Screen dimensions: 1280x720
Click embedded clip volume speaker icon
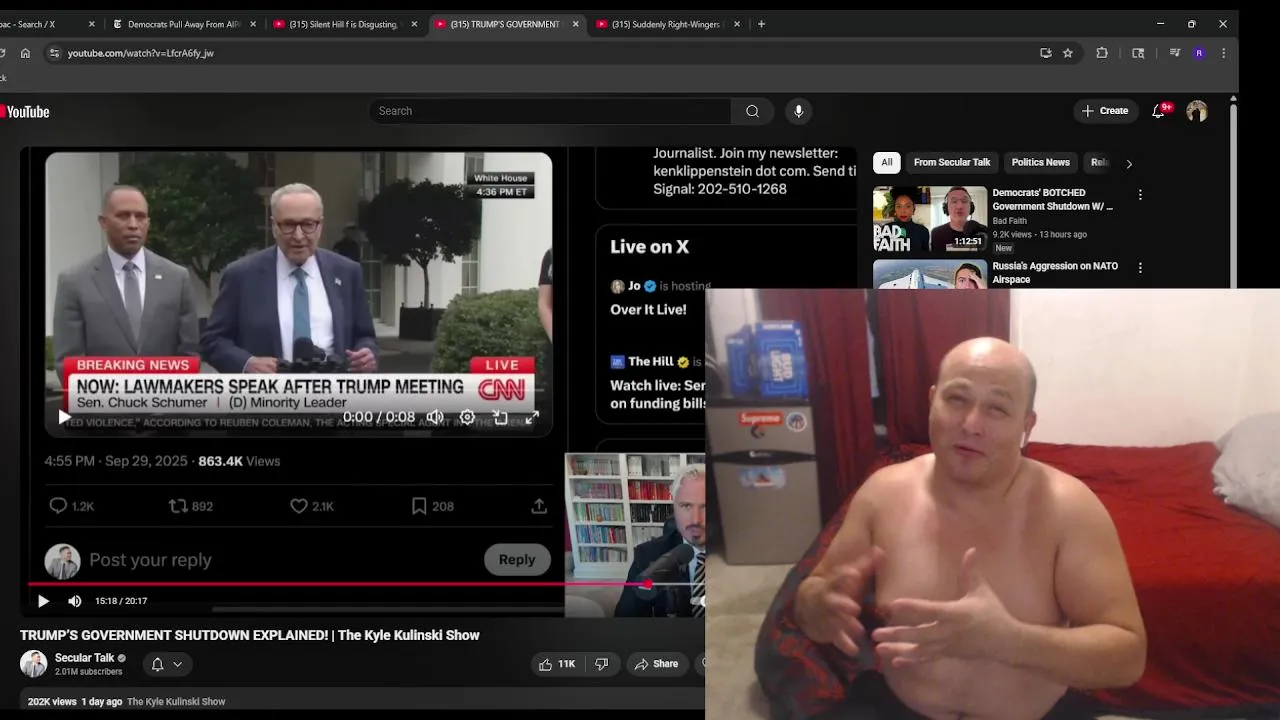(435, 417)
